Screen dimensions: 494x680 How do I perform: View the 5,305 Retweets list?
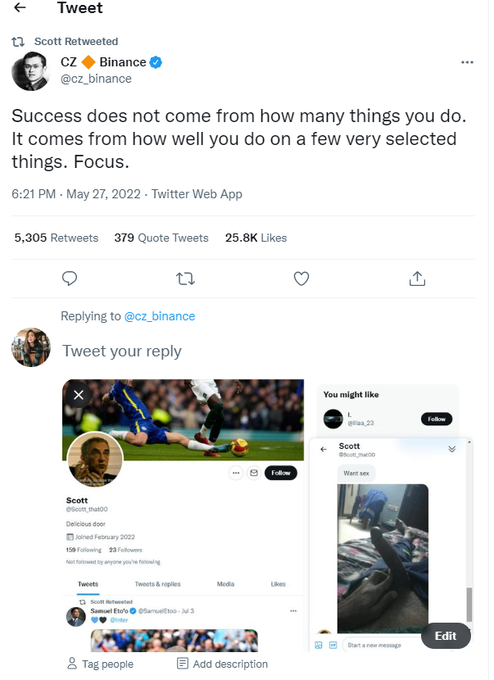pyautogui.click(x=56, y=238)
